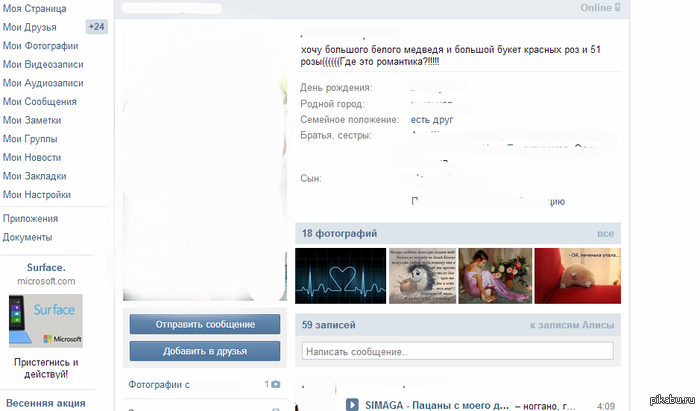
Task: Focus the Написать сообщение field
Action: [458, 351]
